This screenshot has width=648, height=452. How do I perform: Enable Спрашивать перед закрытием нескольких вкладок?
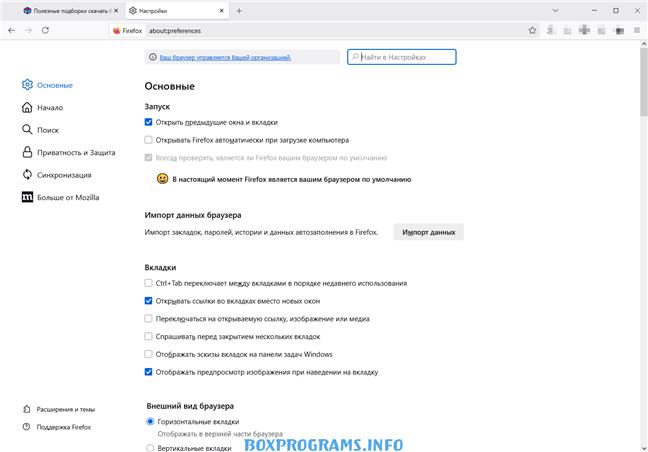148,336
